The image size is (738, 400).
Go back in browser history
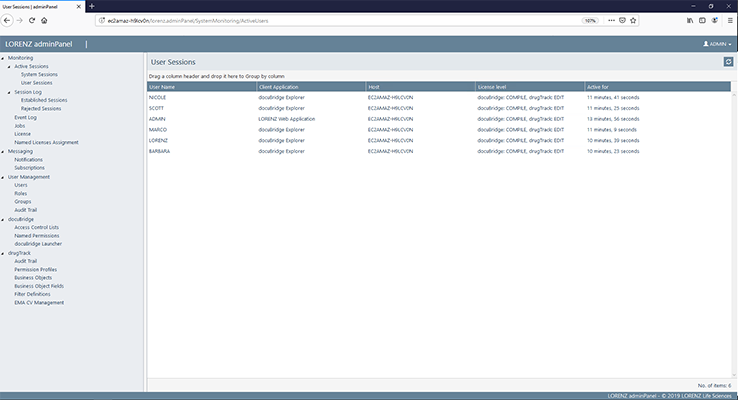[x=7, y=20]
